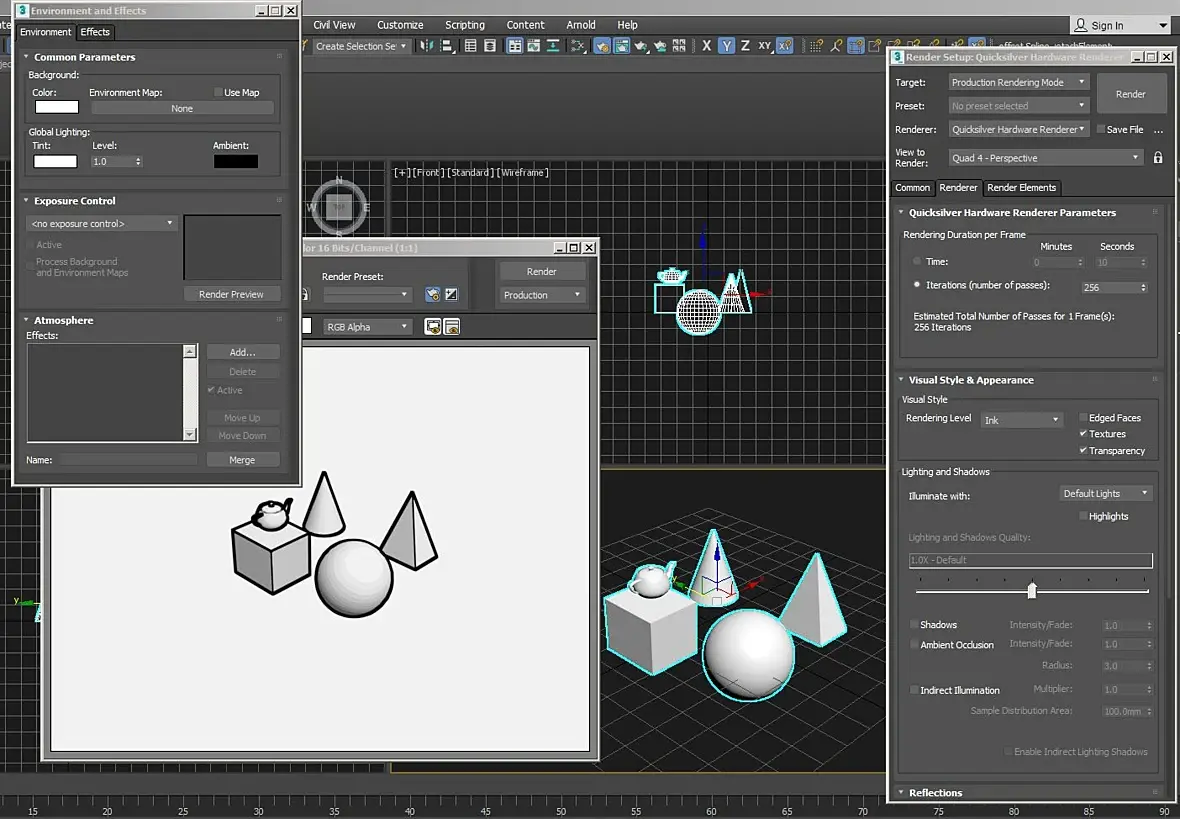Click the Render Setup teapot icon

pyautogui.click(x=602, y=46)
